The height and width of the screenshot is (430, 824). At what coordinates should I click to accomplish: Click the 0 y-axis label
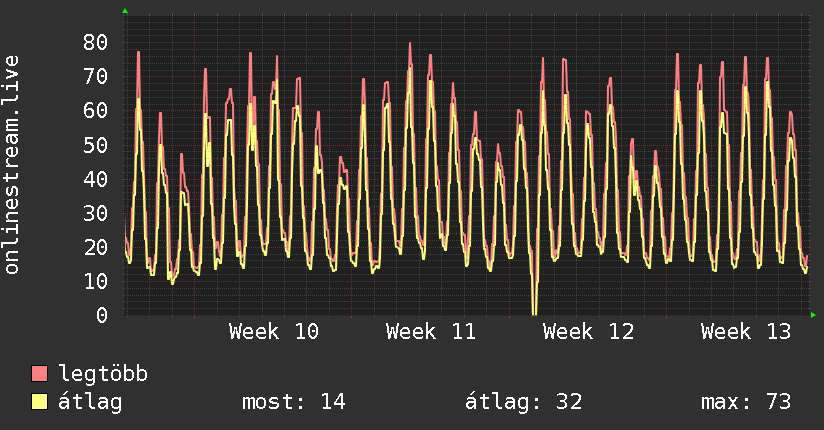pos(102,315)
